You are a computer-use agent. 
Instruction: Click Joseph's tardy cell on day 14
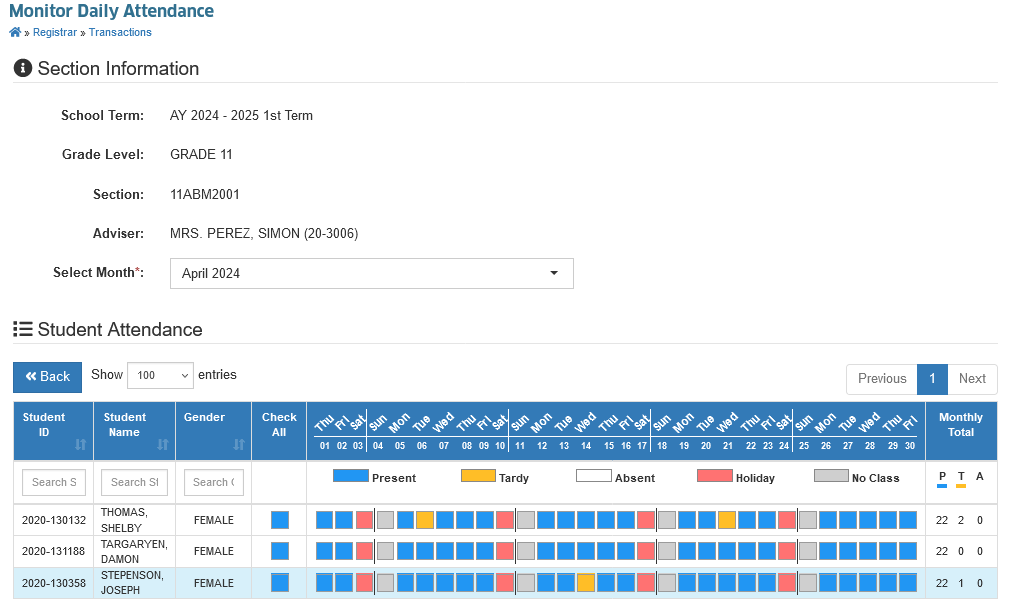click(586, 582)
